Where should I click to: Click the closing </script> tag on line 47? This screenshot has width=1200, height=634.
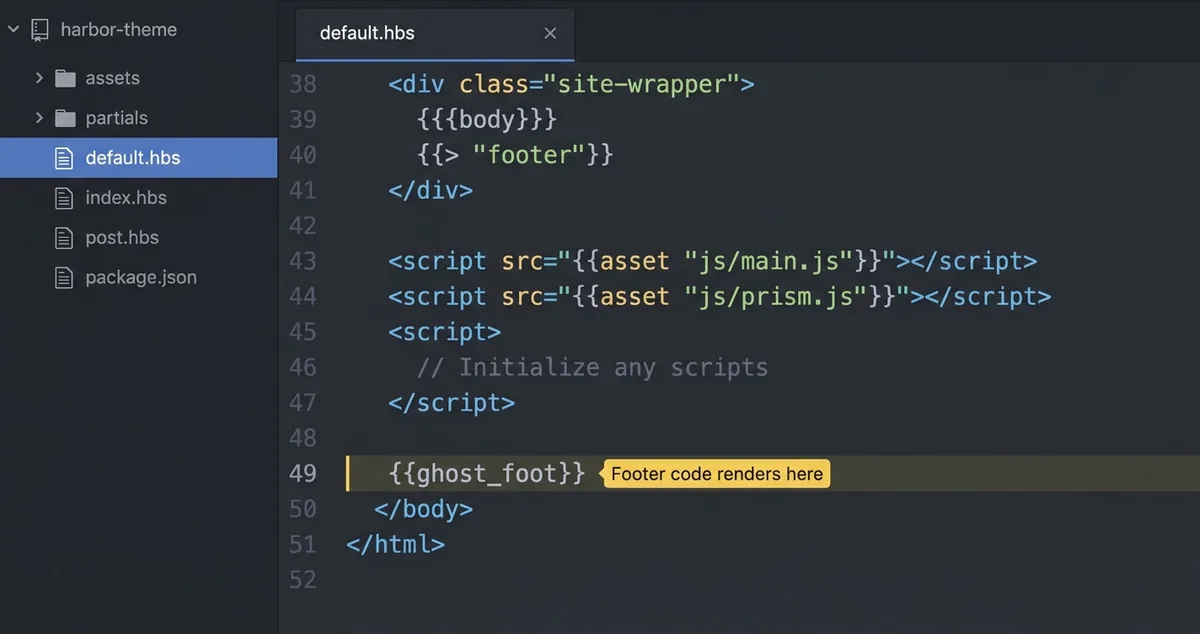(x=451, y=403)
